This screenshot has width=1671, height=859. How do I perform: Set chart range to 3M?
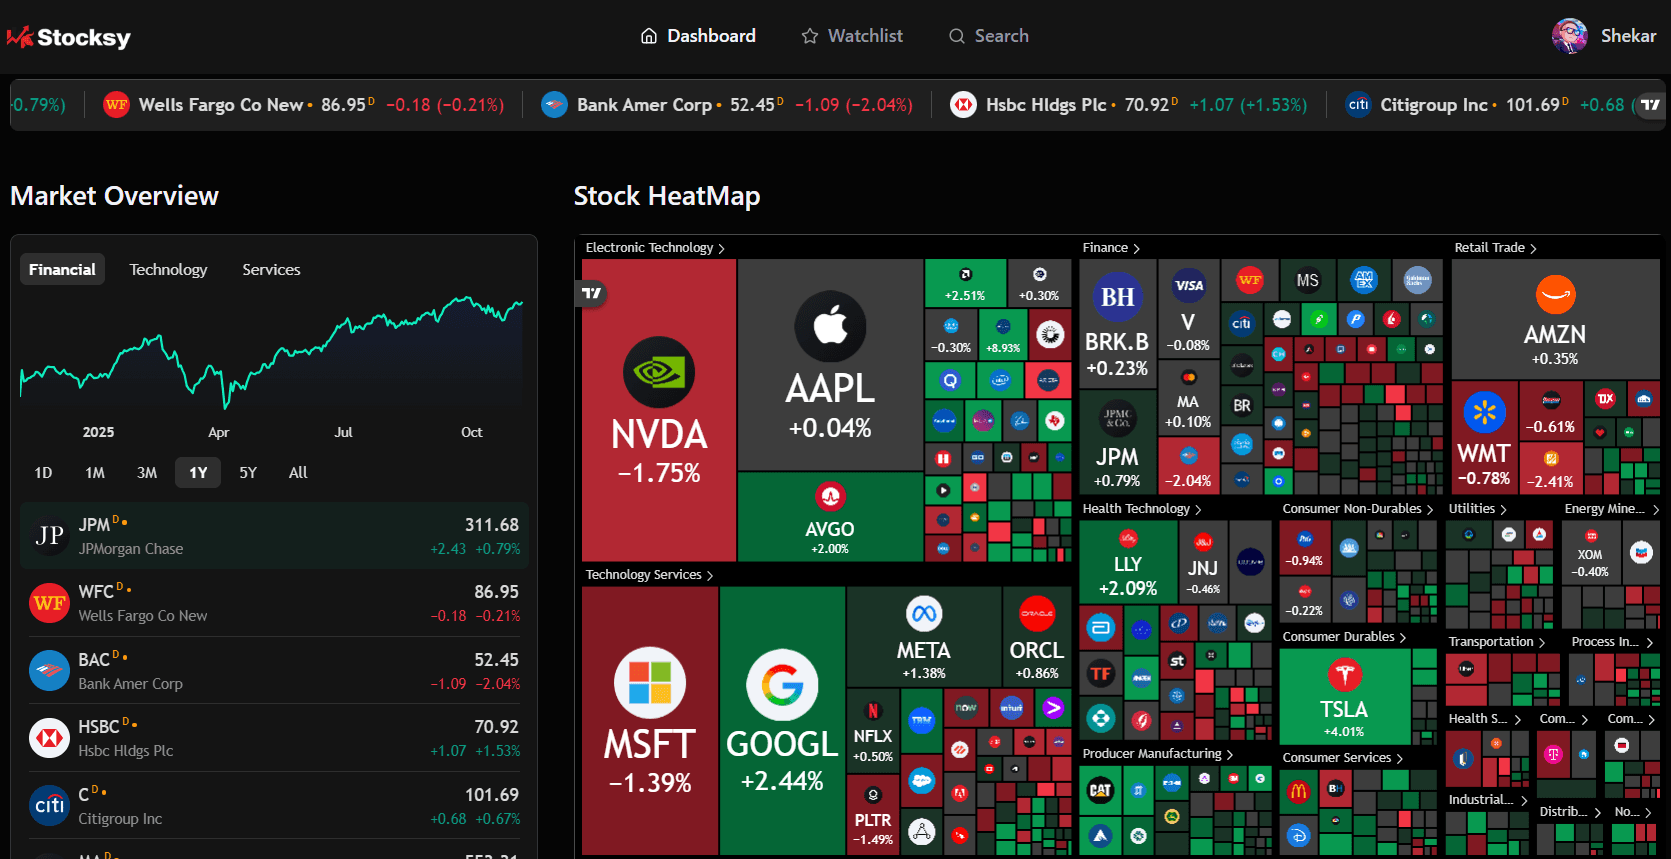click(147, 472)
